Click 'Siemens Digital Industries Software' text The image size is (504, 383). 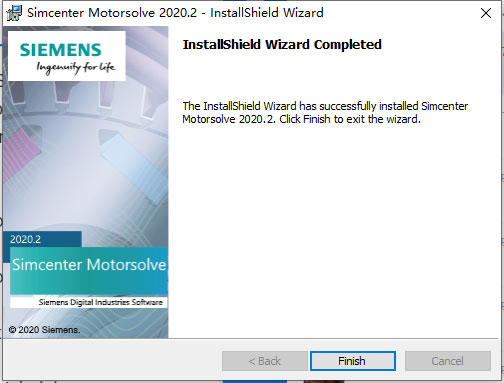(x=100, y=302)
